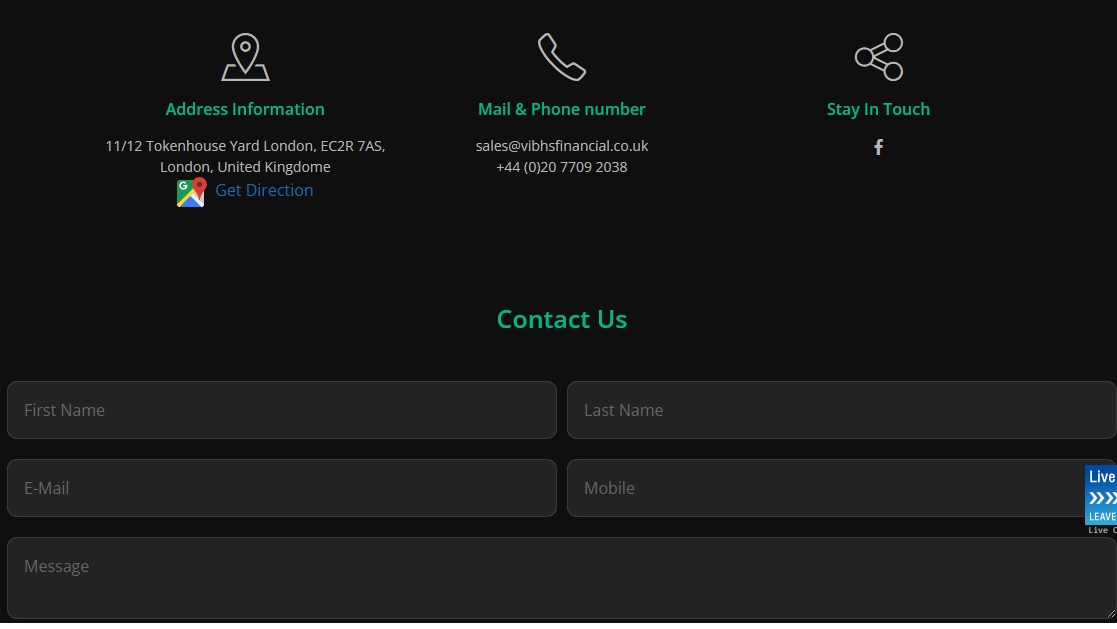Screen dimensions: 1117x629
Task: Click the map pin location icon
Action: [x=245, y=57]
